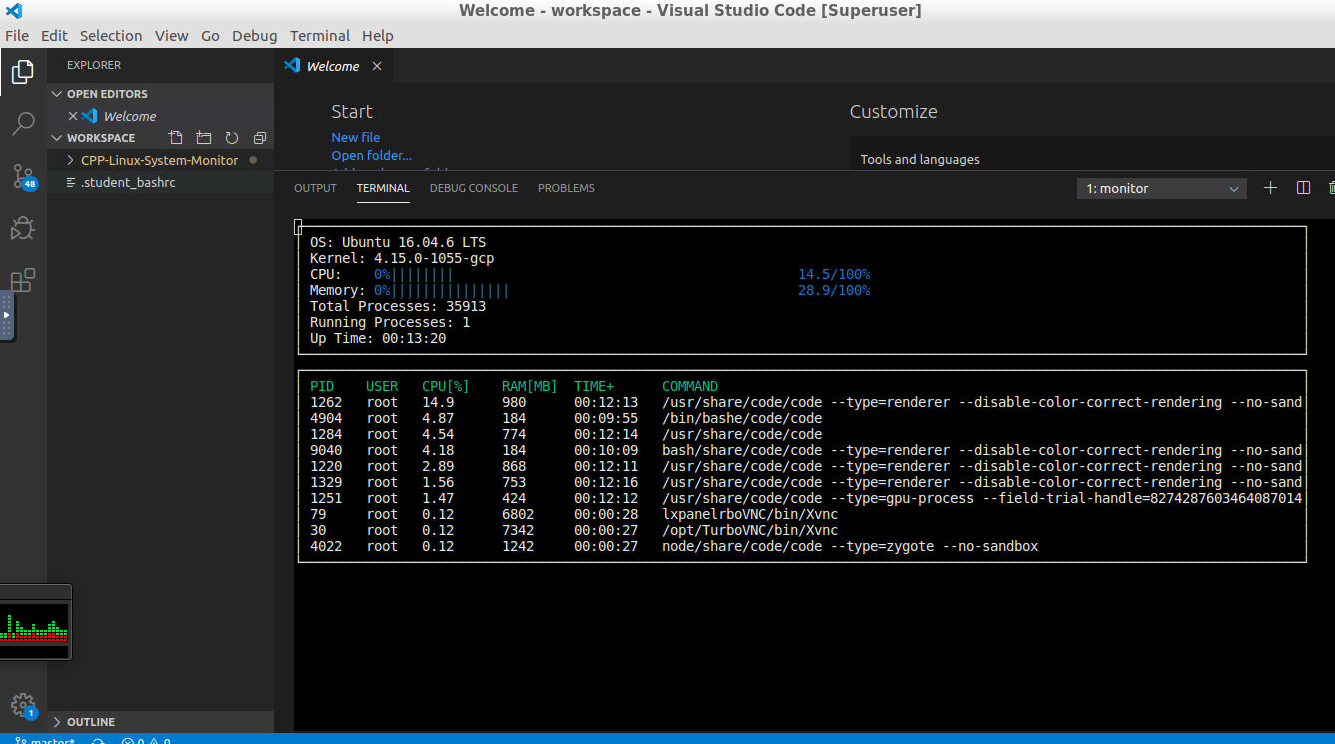Screen dimensions: 1335x744
Task: Synchronize changes from status bar
Action: [99, 741]
